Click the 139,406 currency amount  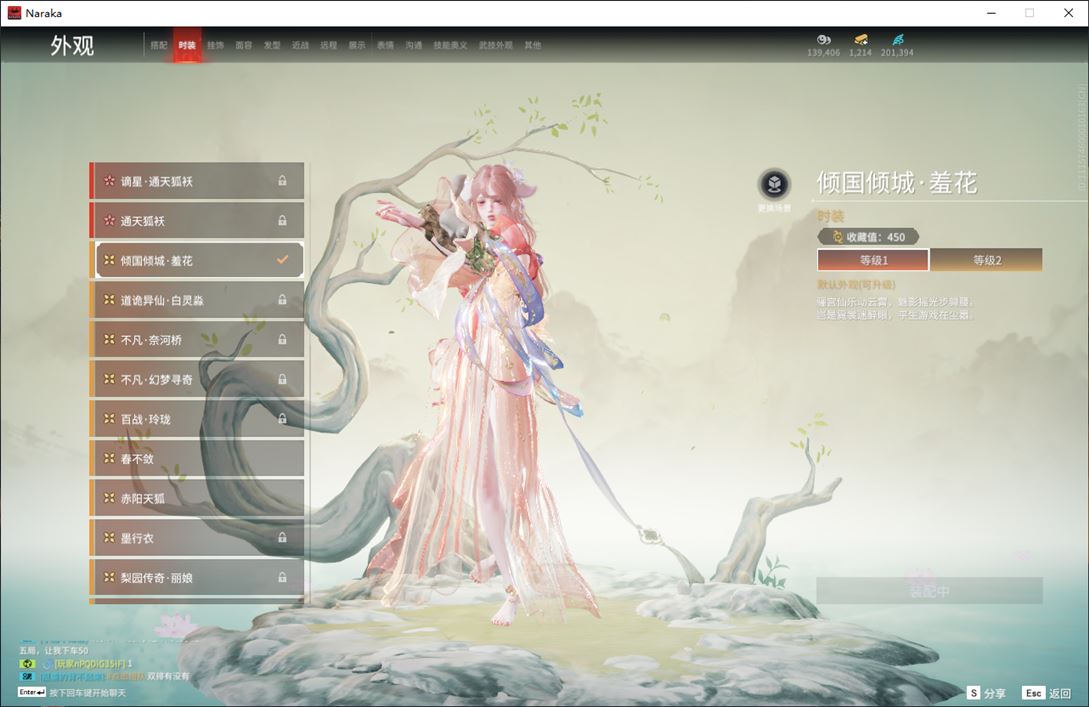coord(824,53)
